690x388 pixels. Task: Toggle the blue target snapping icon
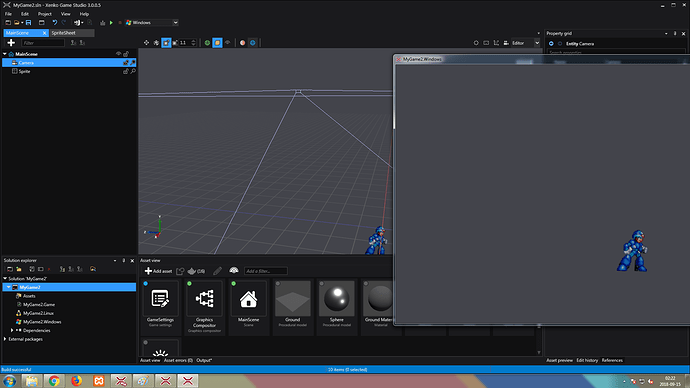click(x=253, y=43)
